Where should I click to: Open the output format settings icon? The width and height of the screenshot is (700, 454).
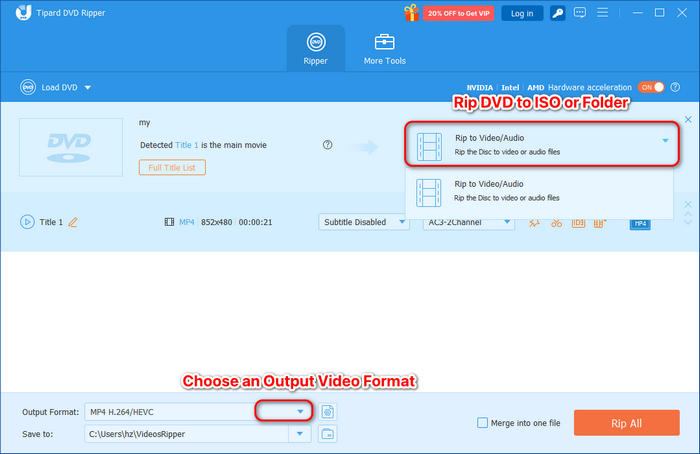(x=328, y=411)
